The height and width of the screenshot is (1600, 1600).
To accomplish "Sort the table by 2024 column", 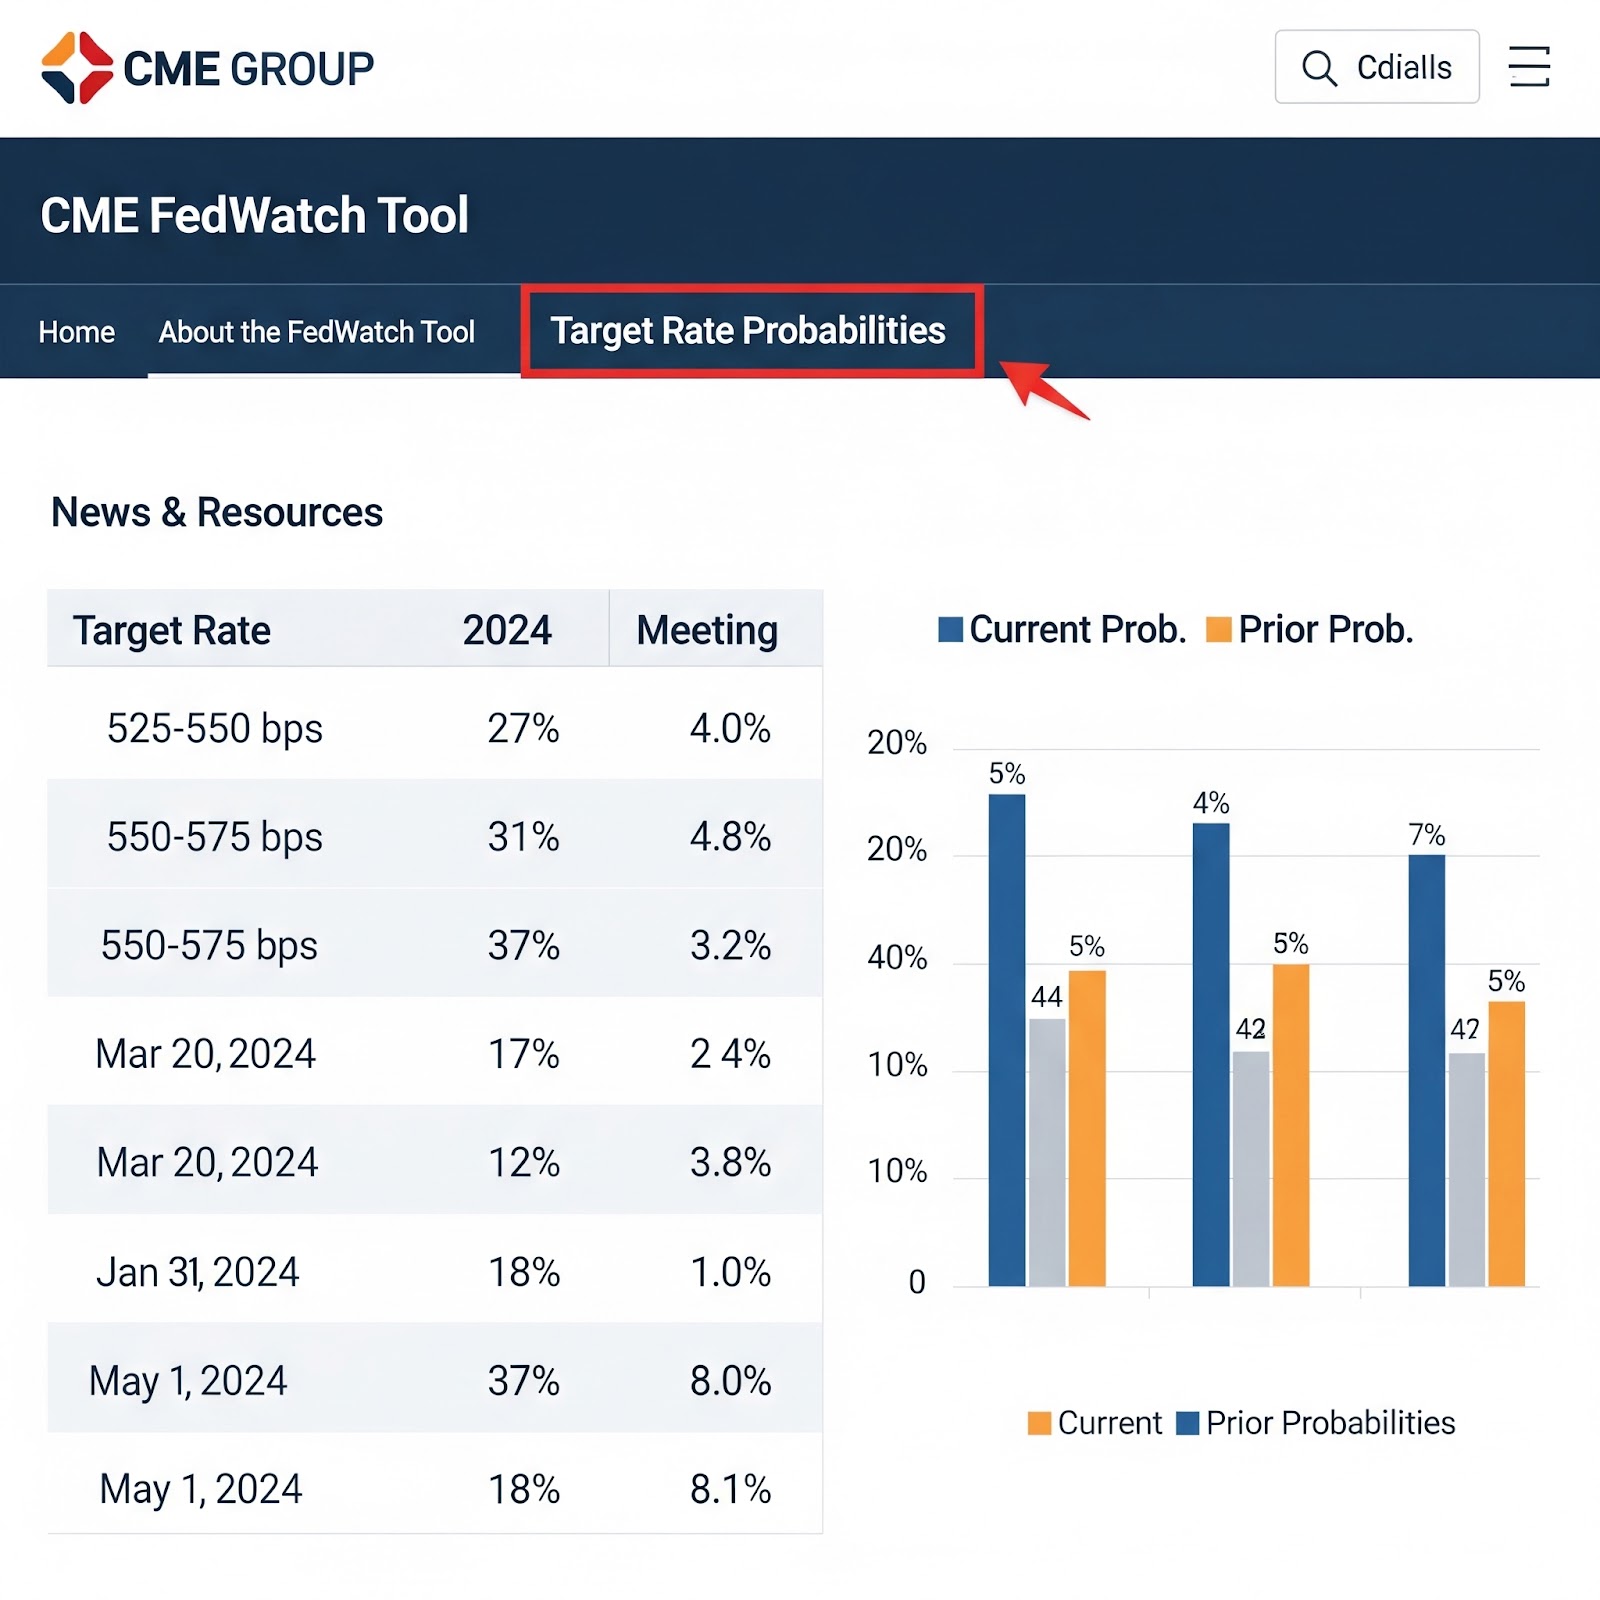I will click(506, 630).
